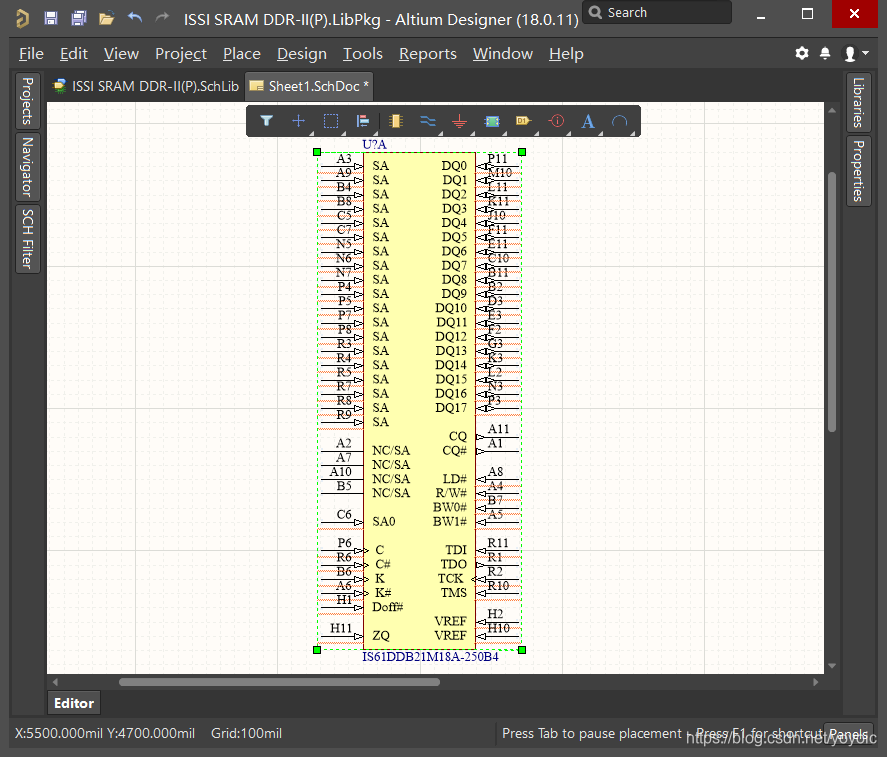
Task: Open the File menu
Action: (31, 54)
